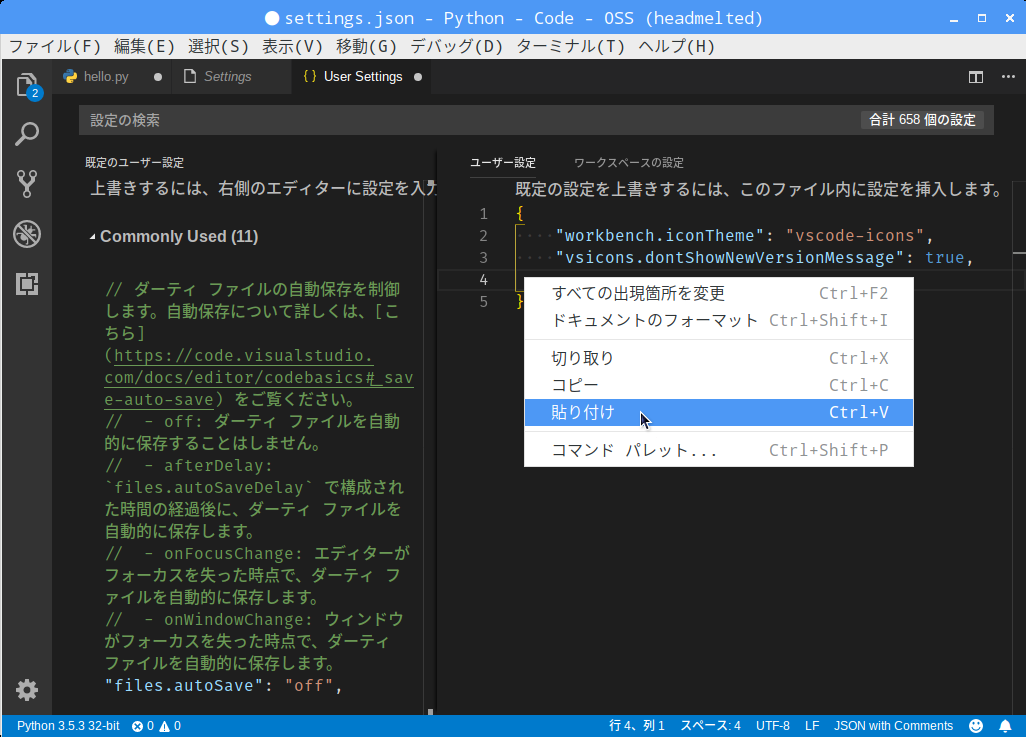Image resolution: width=1026 pixels, height=737 pixels.
Task: Open the 選択(S) menu
Action: (x=219, y=46)
